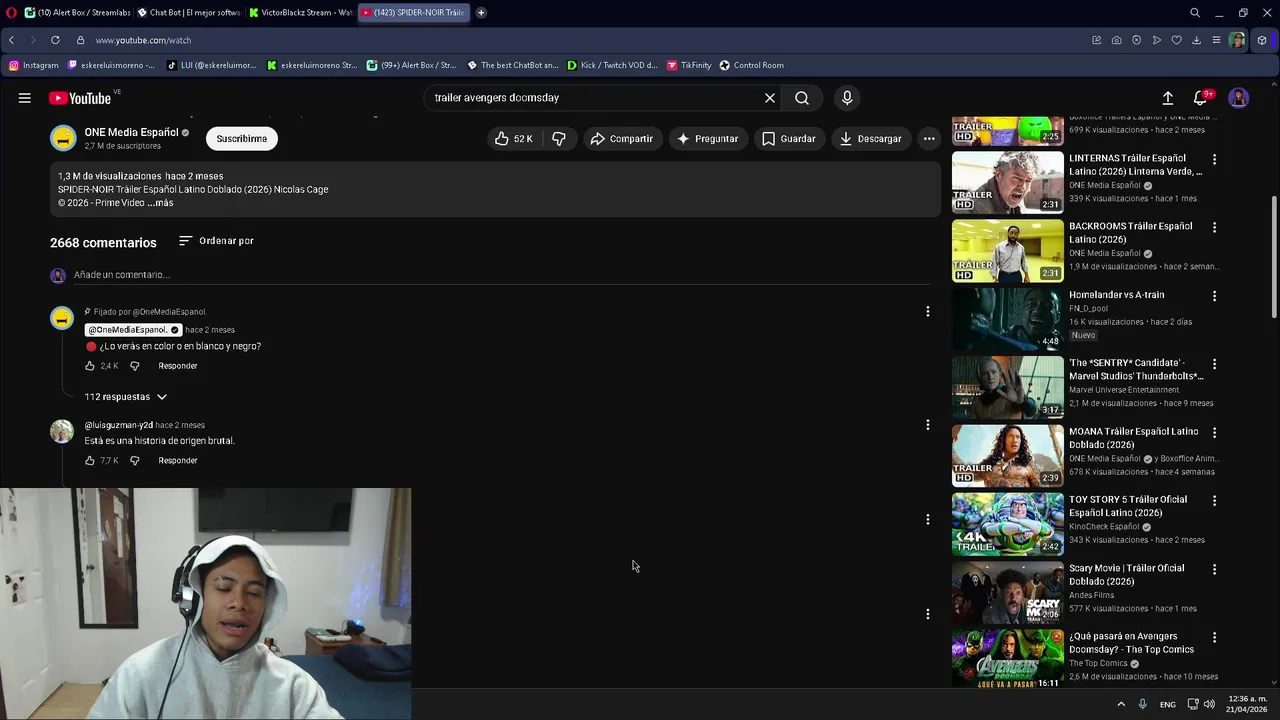Share the video via Compartir

click(621, 139)
